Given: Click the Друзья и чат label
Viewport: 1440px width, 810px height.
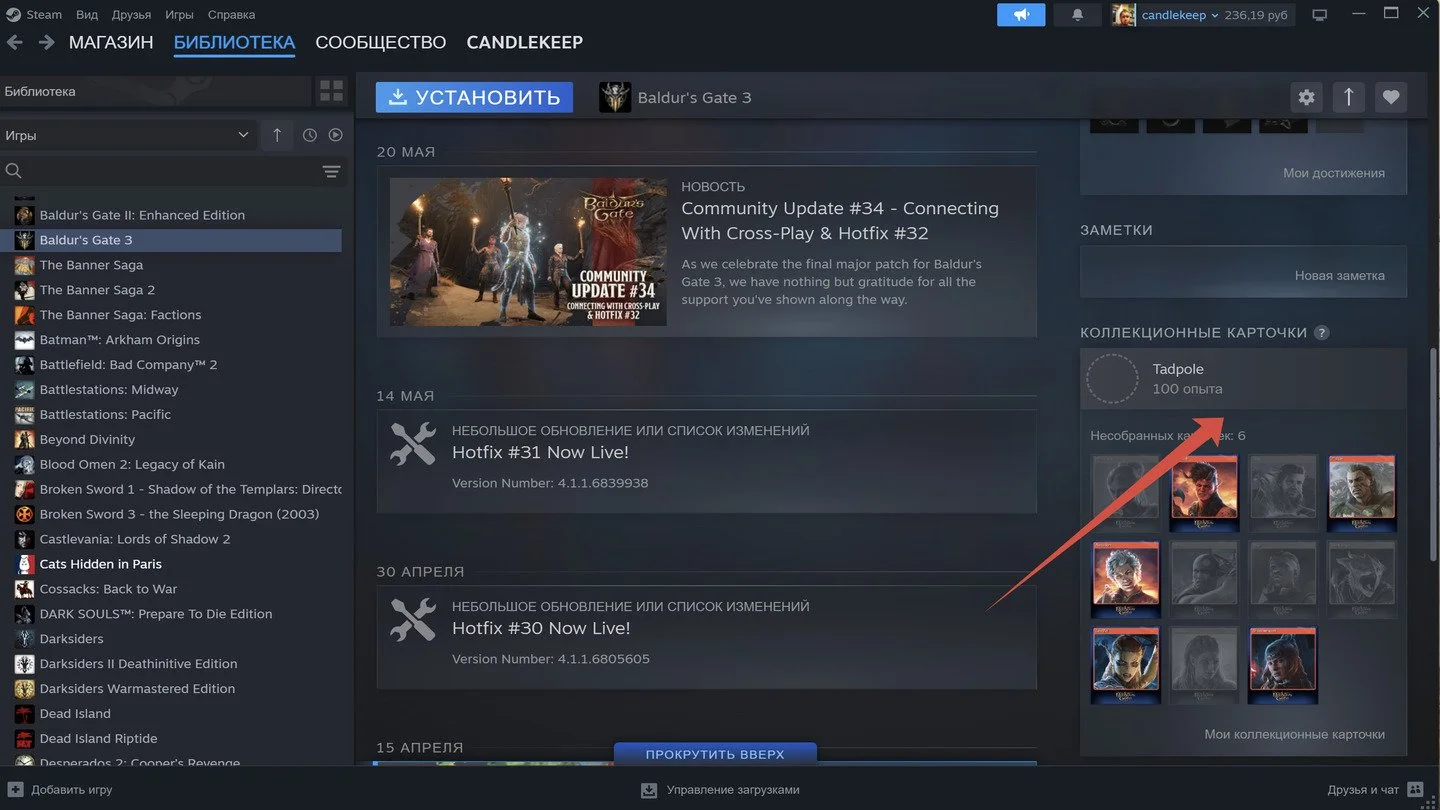Looking at the screenshot, I should tap(1363, 790).
